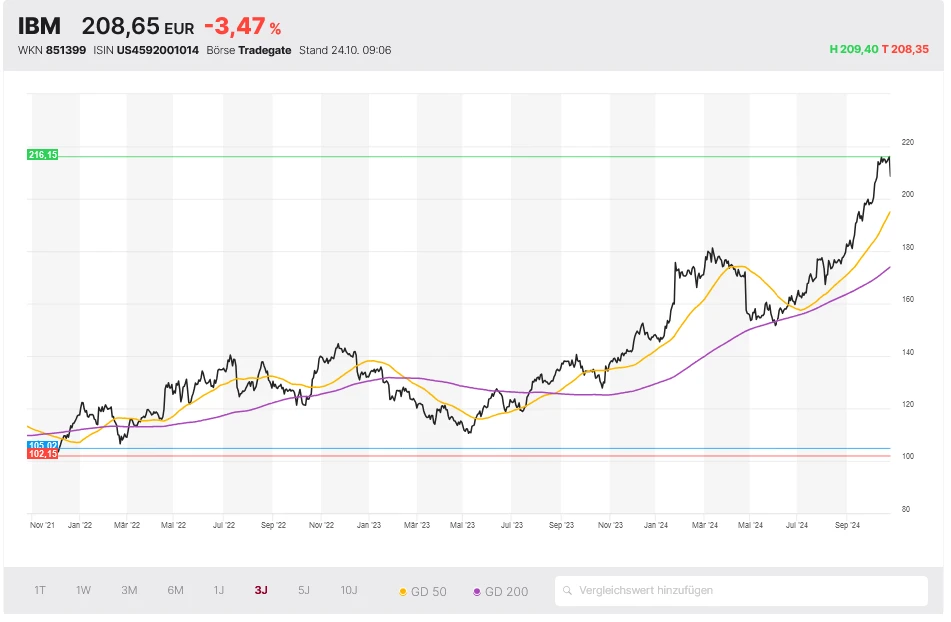Toggle the GD 200 moving average label
The height and width of the screenshot is (622, 951).
coord(506,591)
